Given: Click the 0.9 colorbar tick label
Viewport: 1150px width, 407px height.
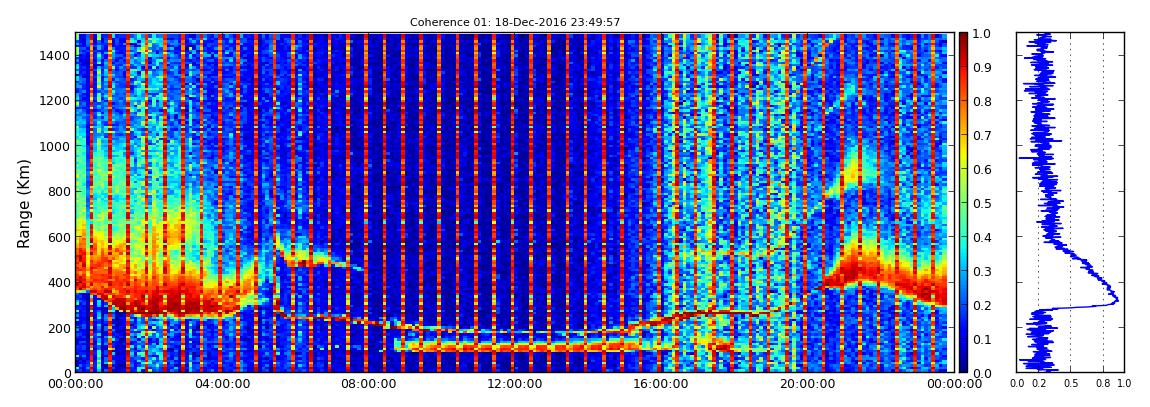Looking at the screenshot, I should click(984, 67).
